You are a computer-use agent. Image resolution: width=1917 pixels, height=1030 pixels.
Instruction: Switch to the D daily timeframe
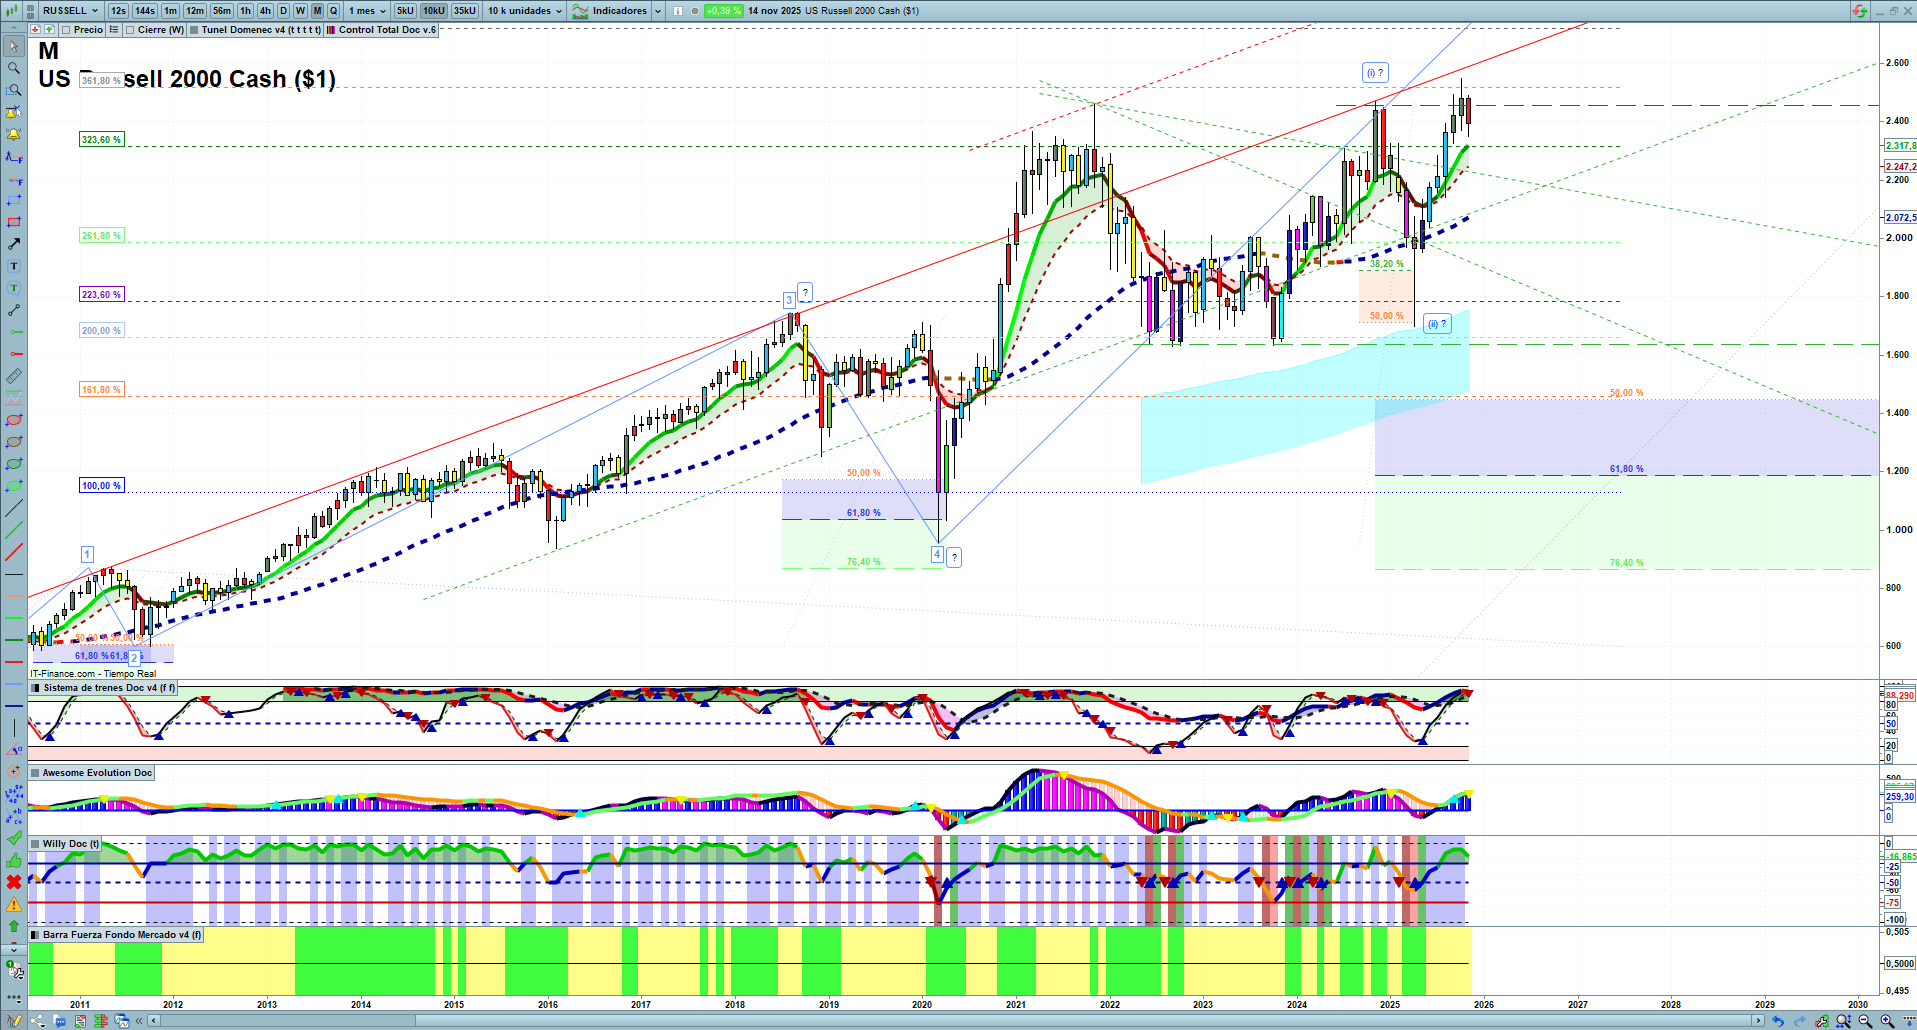(x=283, y=11)
